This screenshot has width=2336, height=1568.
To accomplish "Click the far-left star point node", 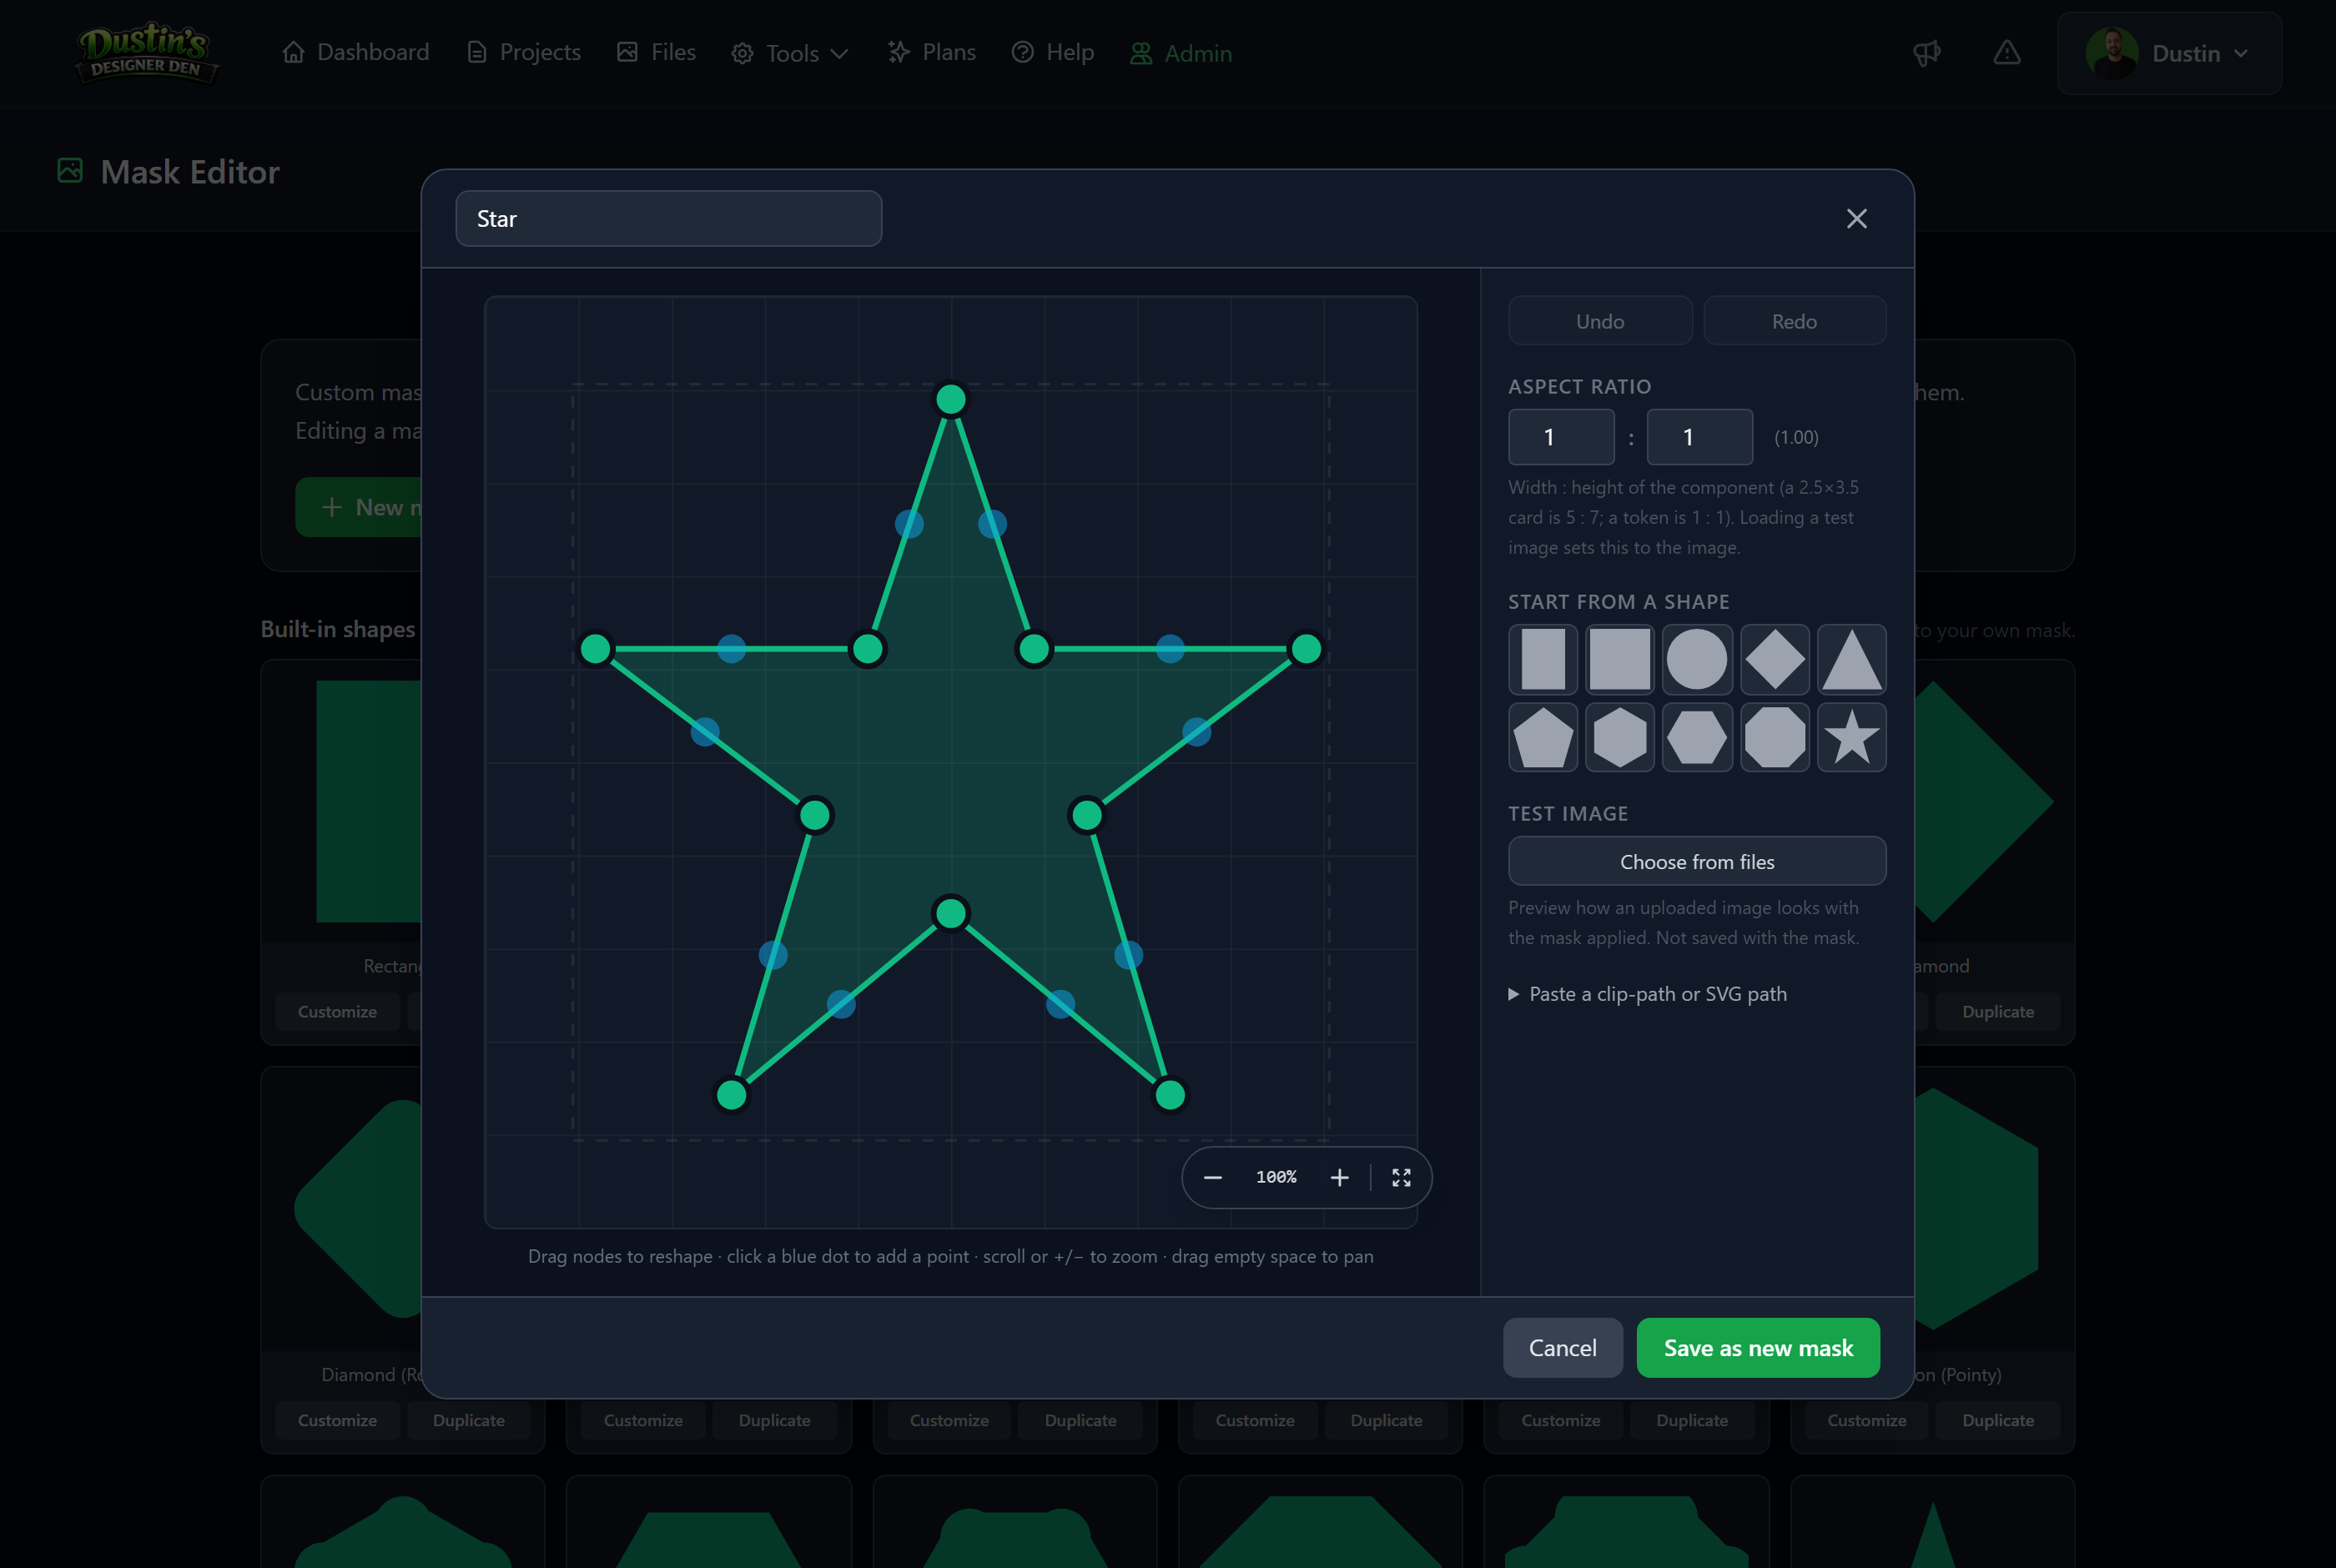I will pos(595,649).
